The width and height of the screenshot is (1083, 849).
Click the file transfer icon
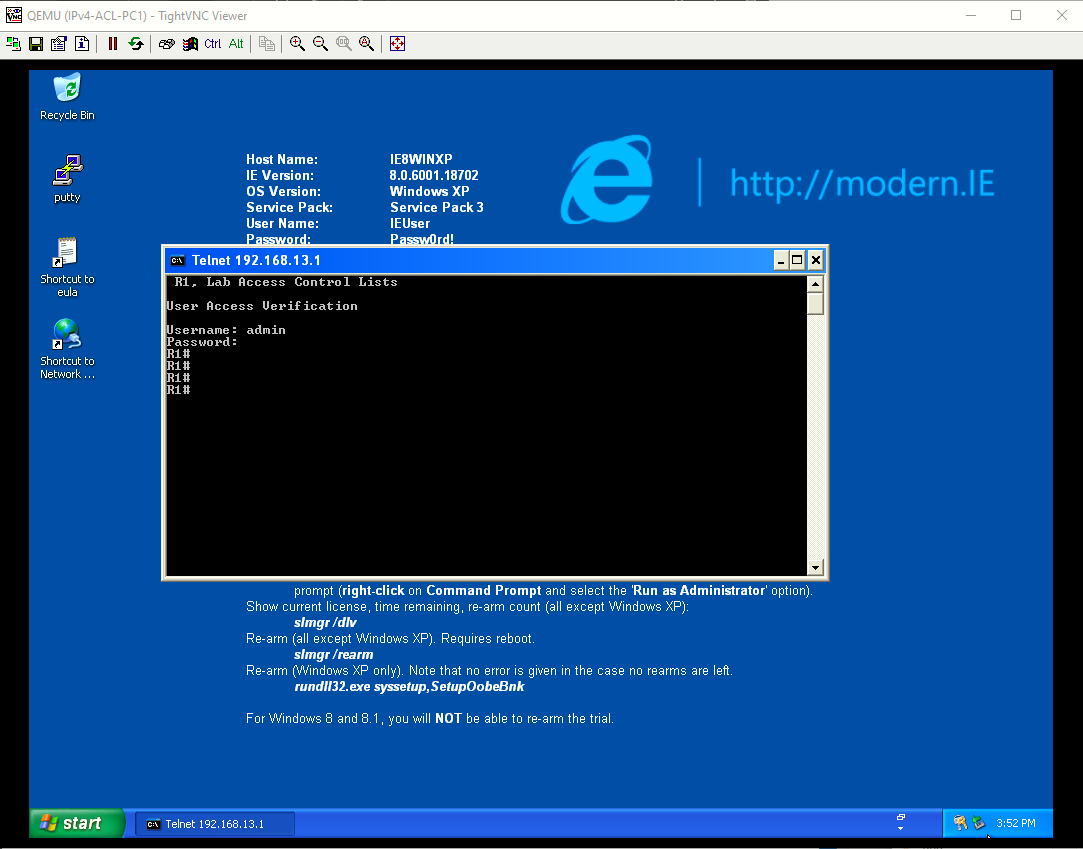click(x=267, y=44)
